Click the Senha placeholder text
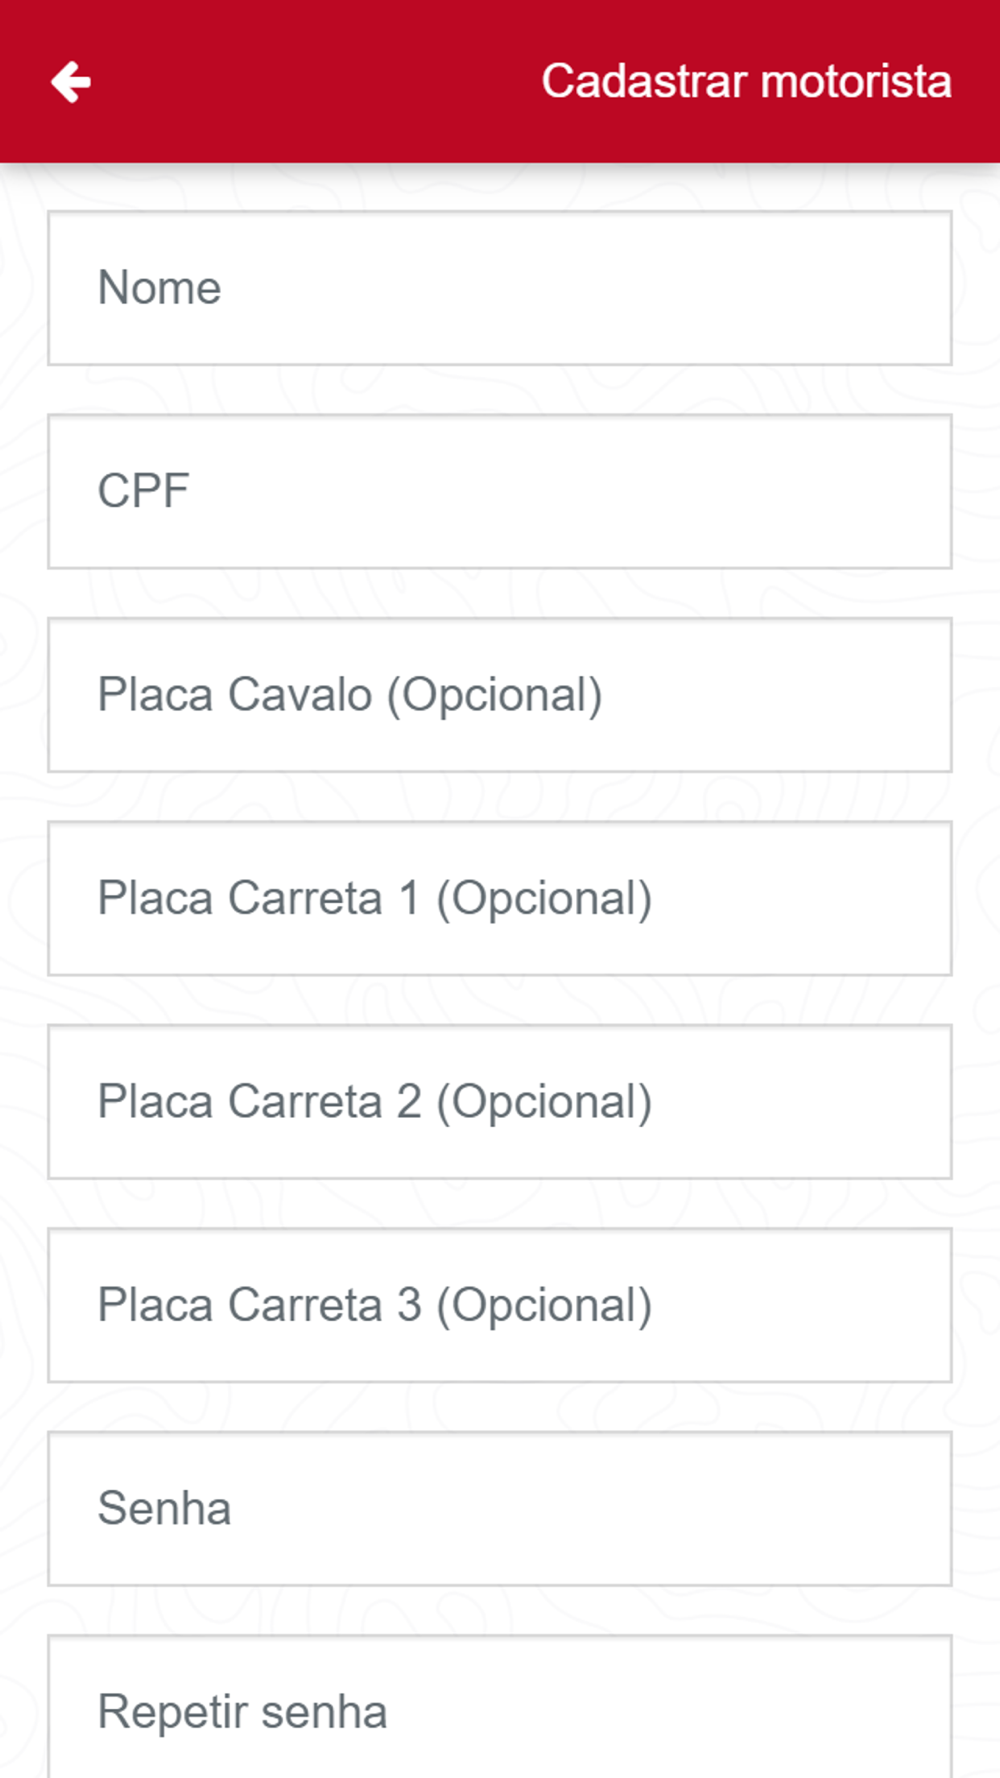The height and width of the screenshot is (1778, 1000). tap(164, 1508)
